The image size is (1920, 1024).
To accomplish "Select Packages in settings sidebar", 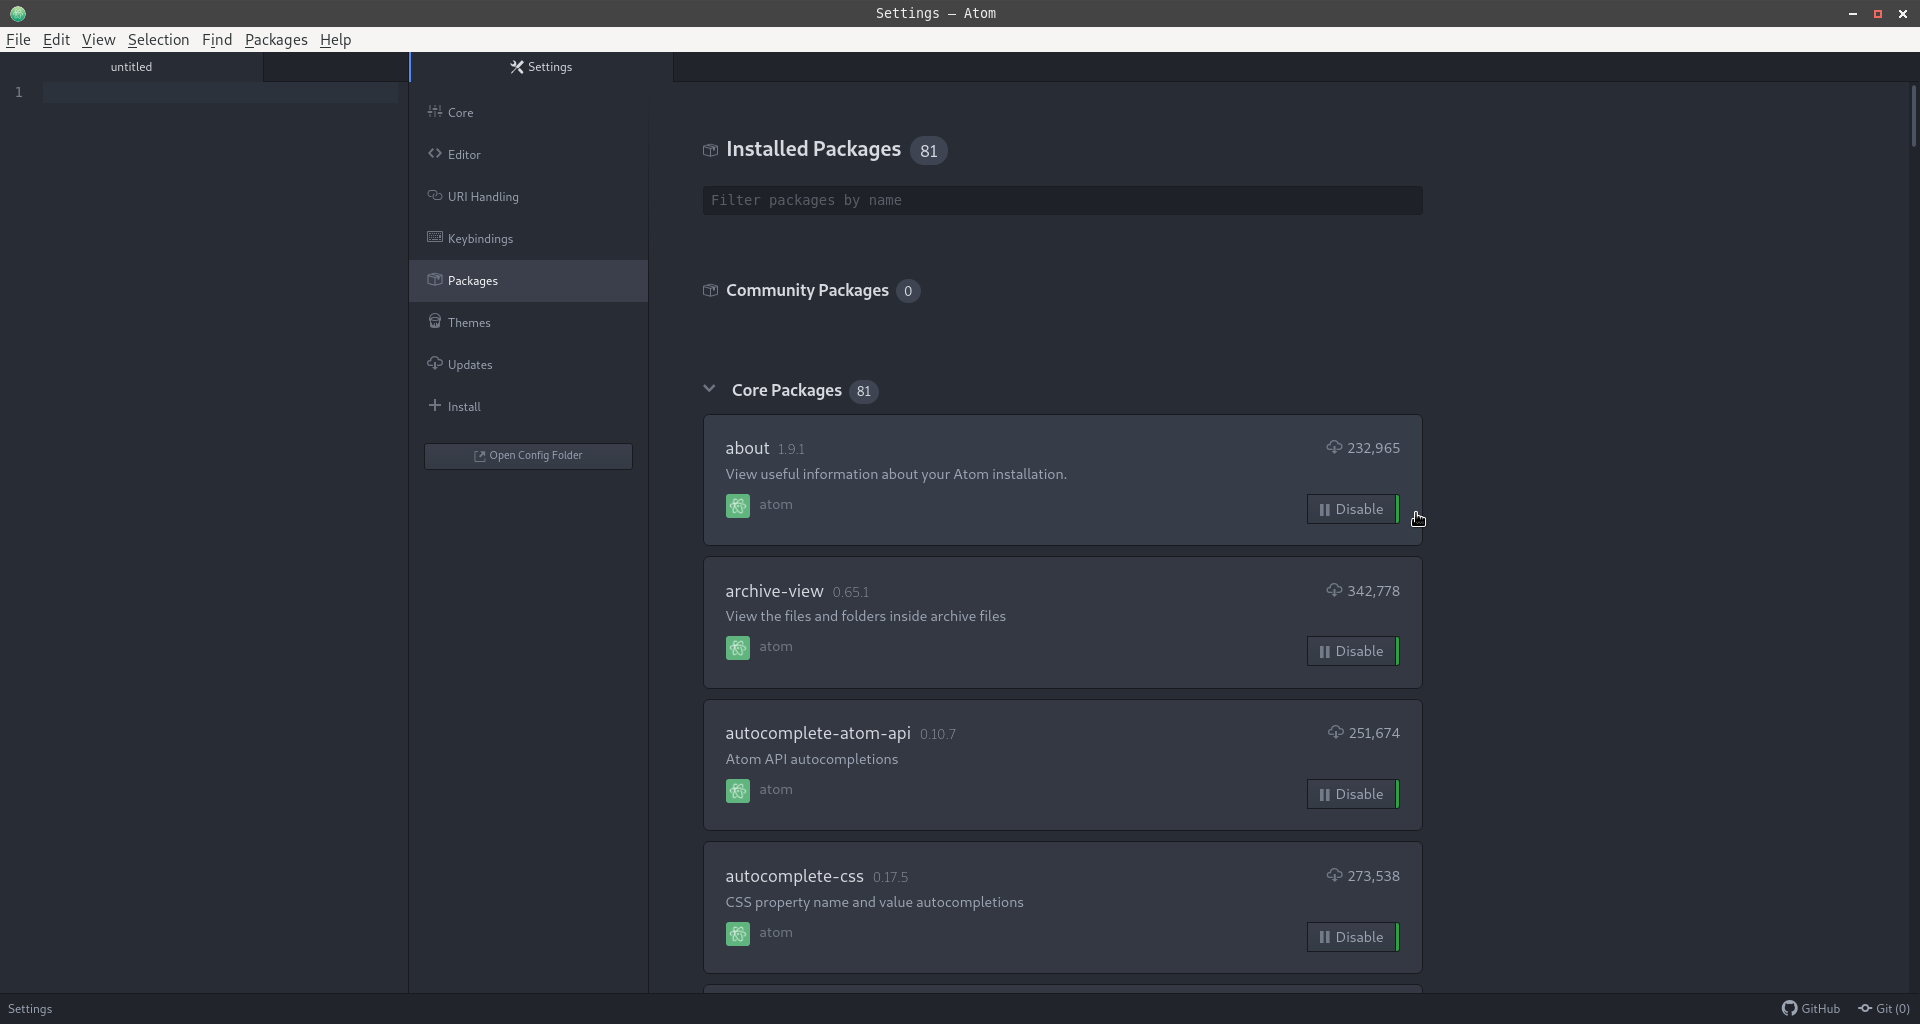I will point(528,280).
